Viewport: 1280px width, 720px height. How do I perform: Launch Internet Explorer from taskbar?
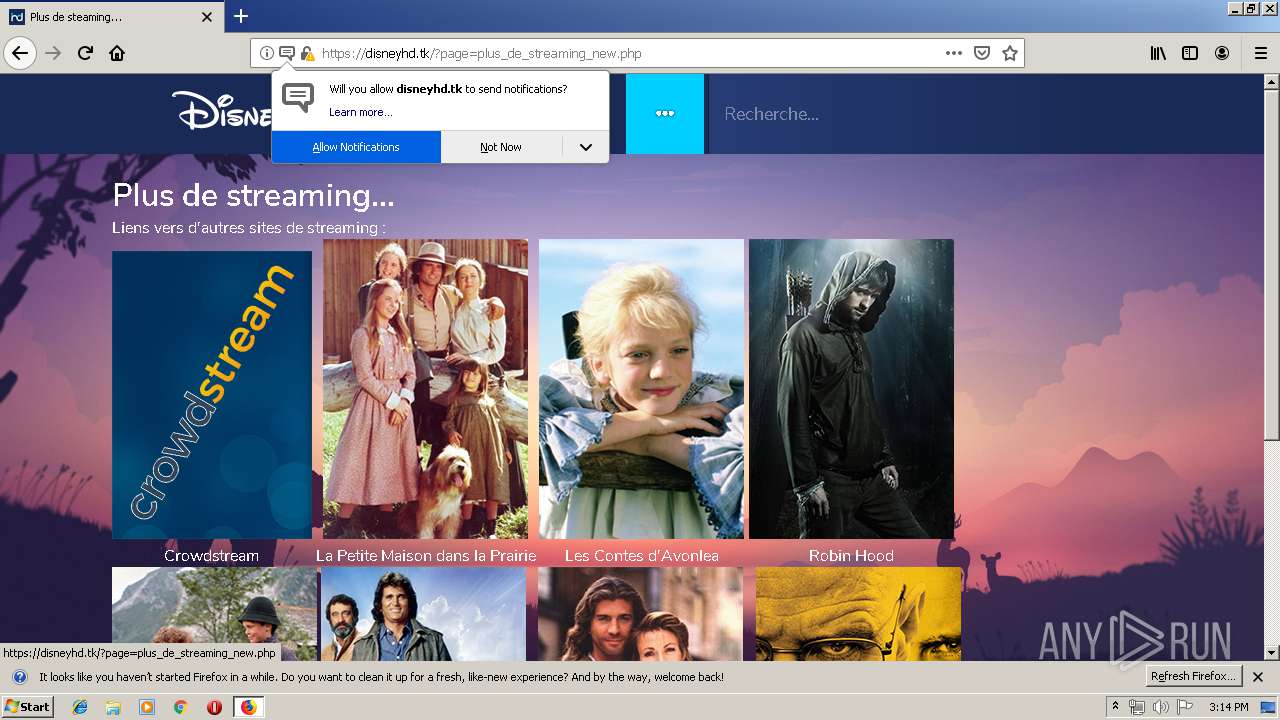click(80, 707)
